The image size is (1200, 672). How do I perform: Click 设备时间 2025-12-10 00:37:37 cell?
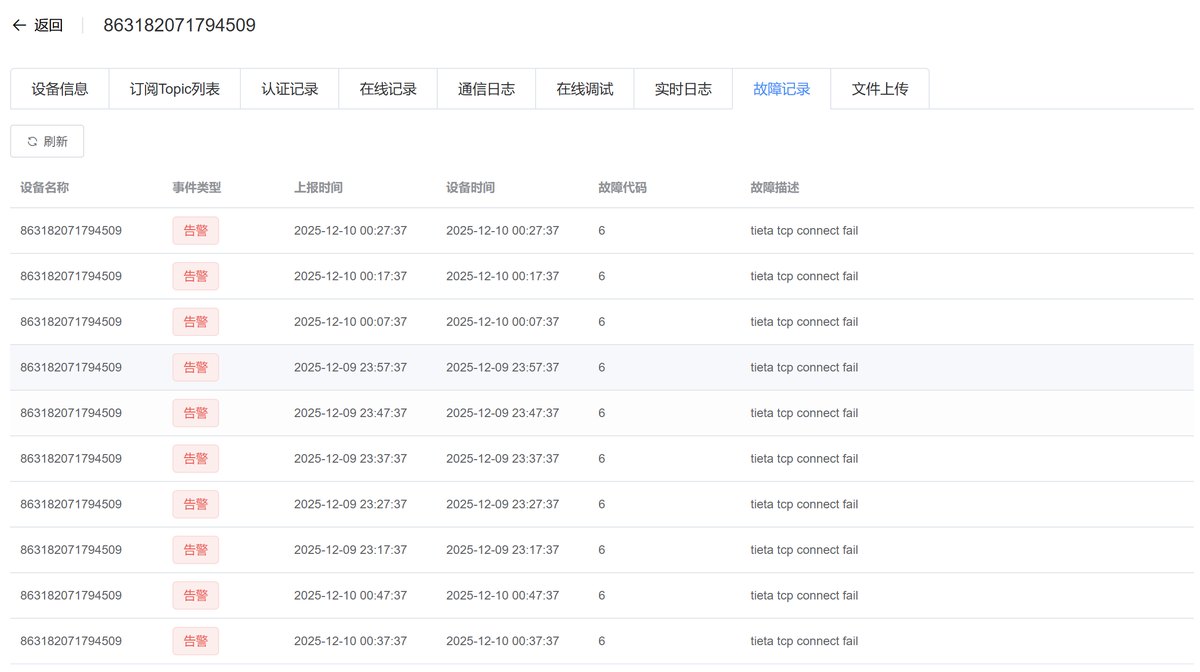(x=502, y=641)
